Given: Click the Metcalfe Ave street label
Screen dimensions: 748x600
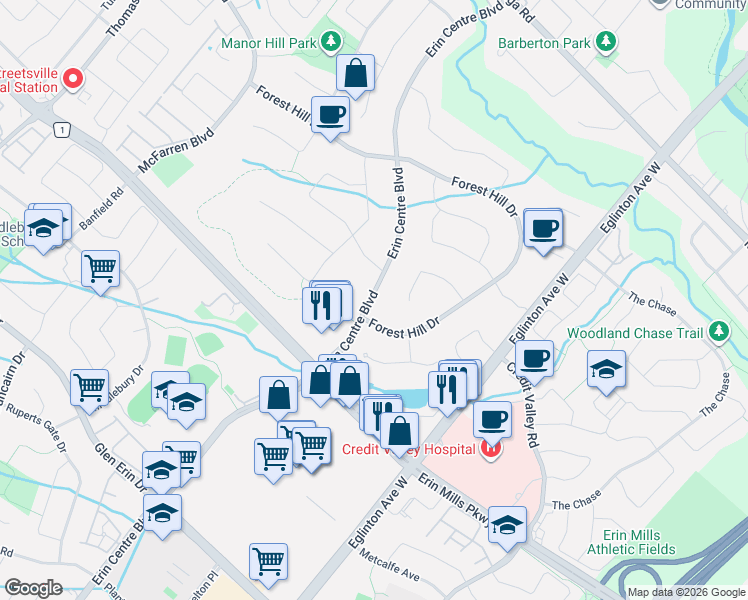Looking at the screenshot, I should click(x=389, y=565).
